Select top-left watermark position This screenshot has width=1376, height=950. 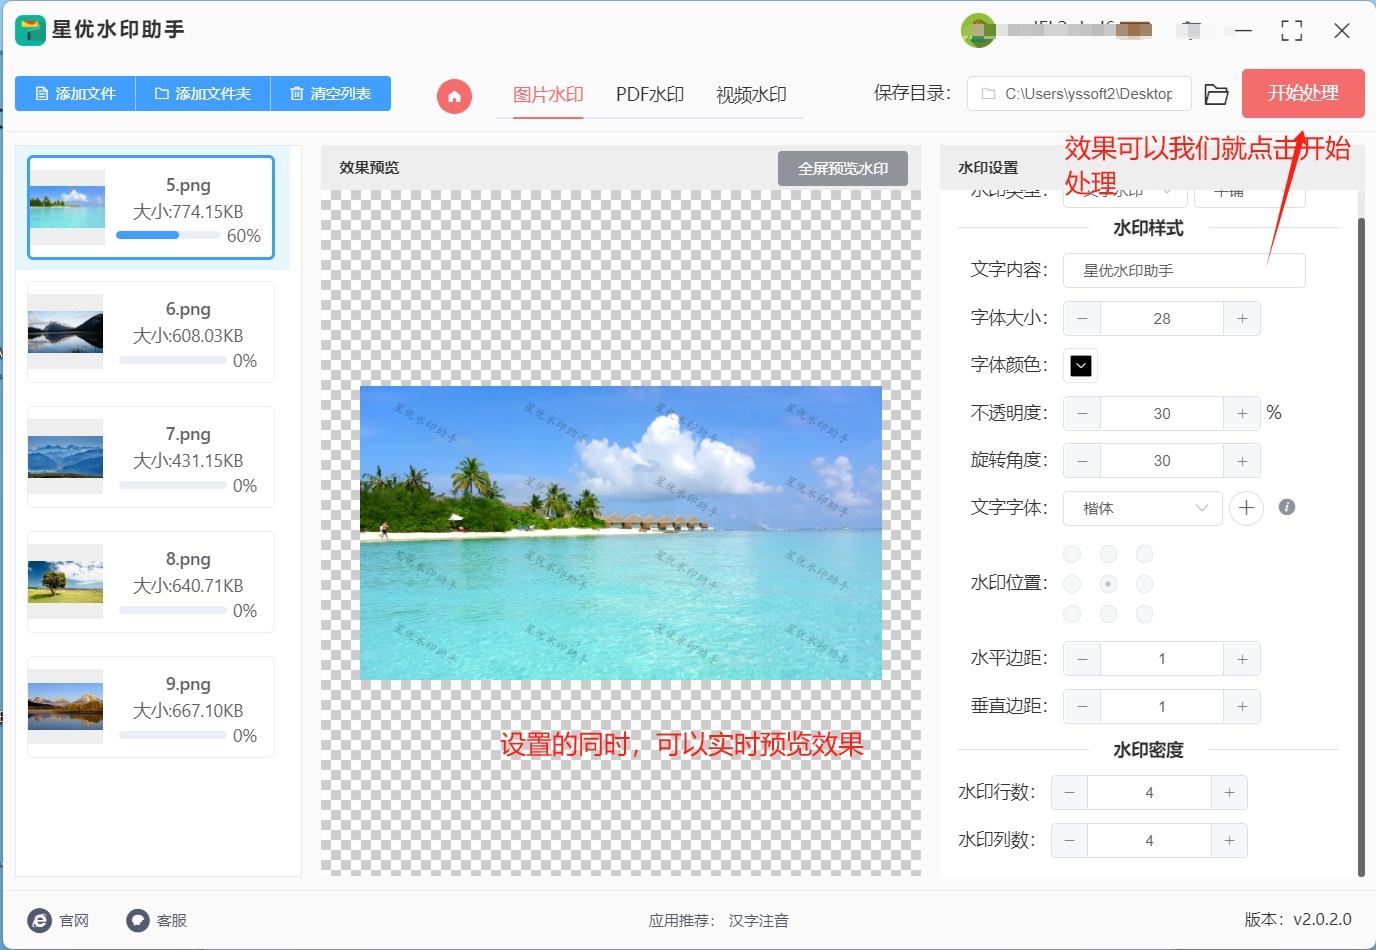click(1072, 554)
